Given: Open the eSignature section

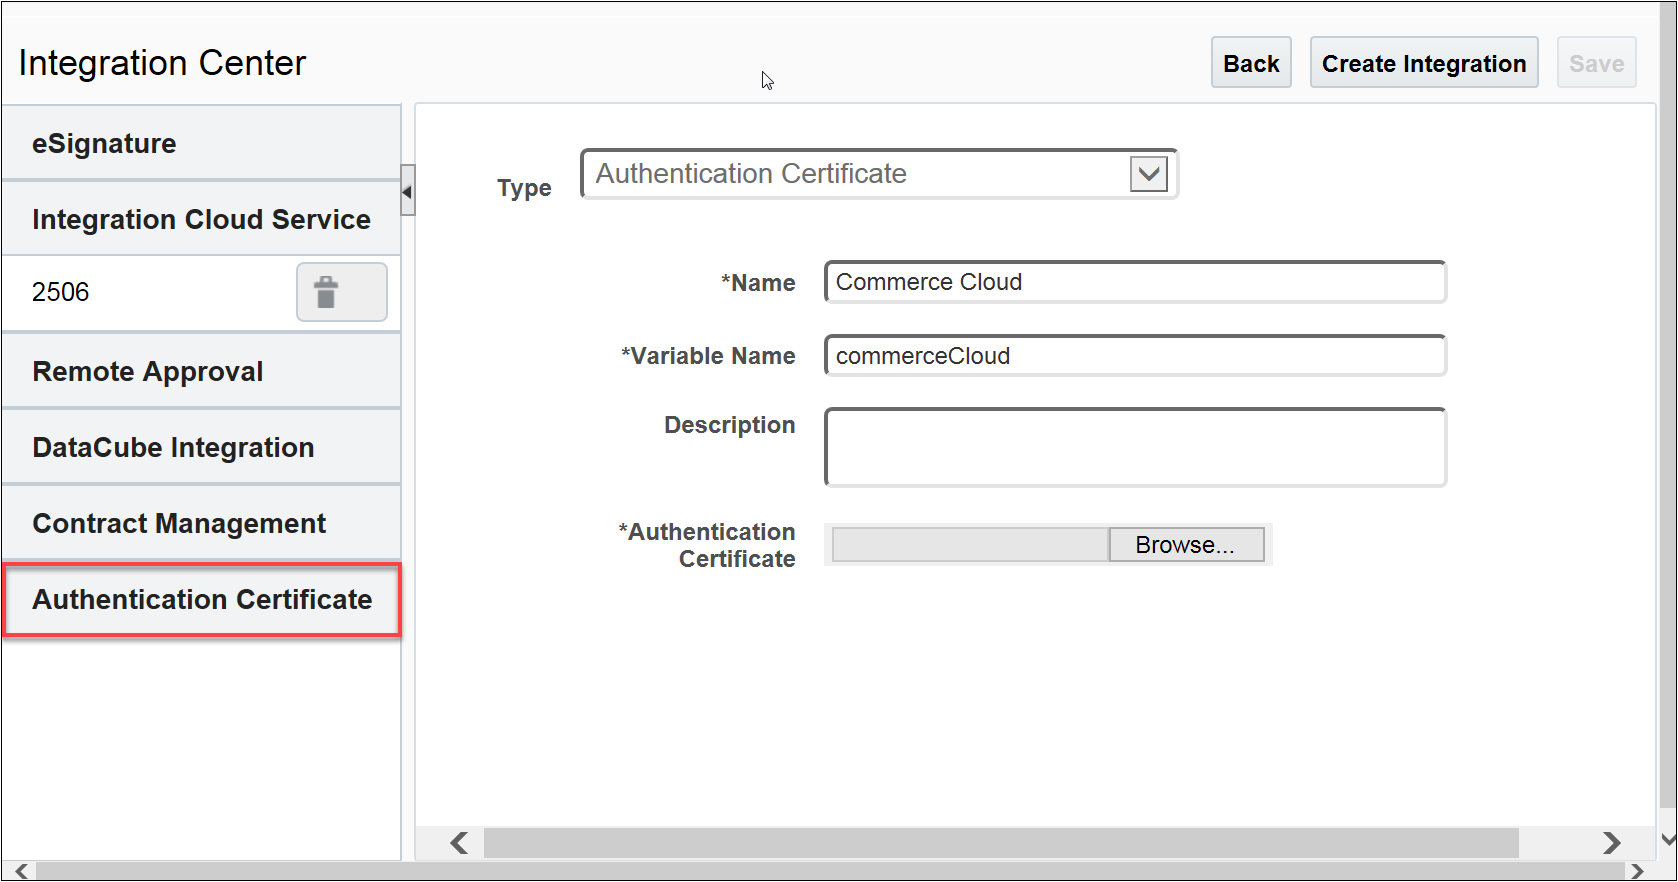Looking at the screenshot, I should click(201, 144).
